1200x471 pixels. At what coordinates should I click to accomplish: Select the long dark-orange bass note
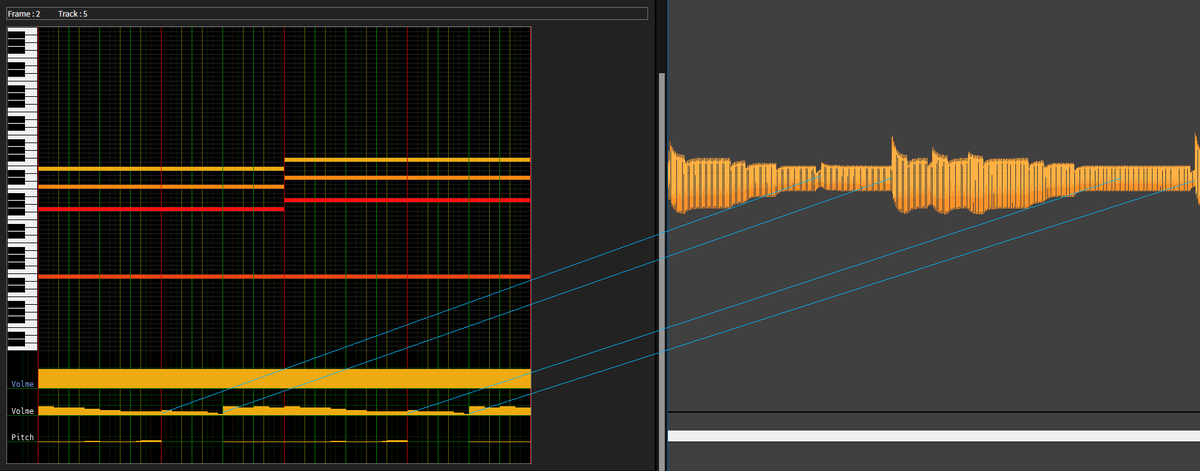point(284,276)
